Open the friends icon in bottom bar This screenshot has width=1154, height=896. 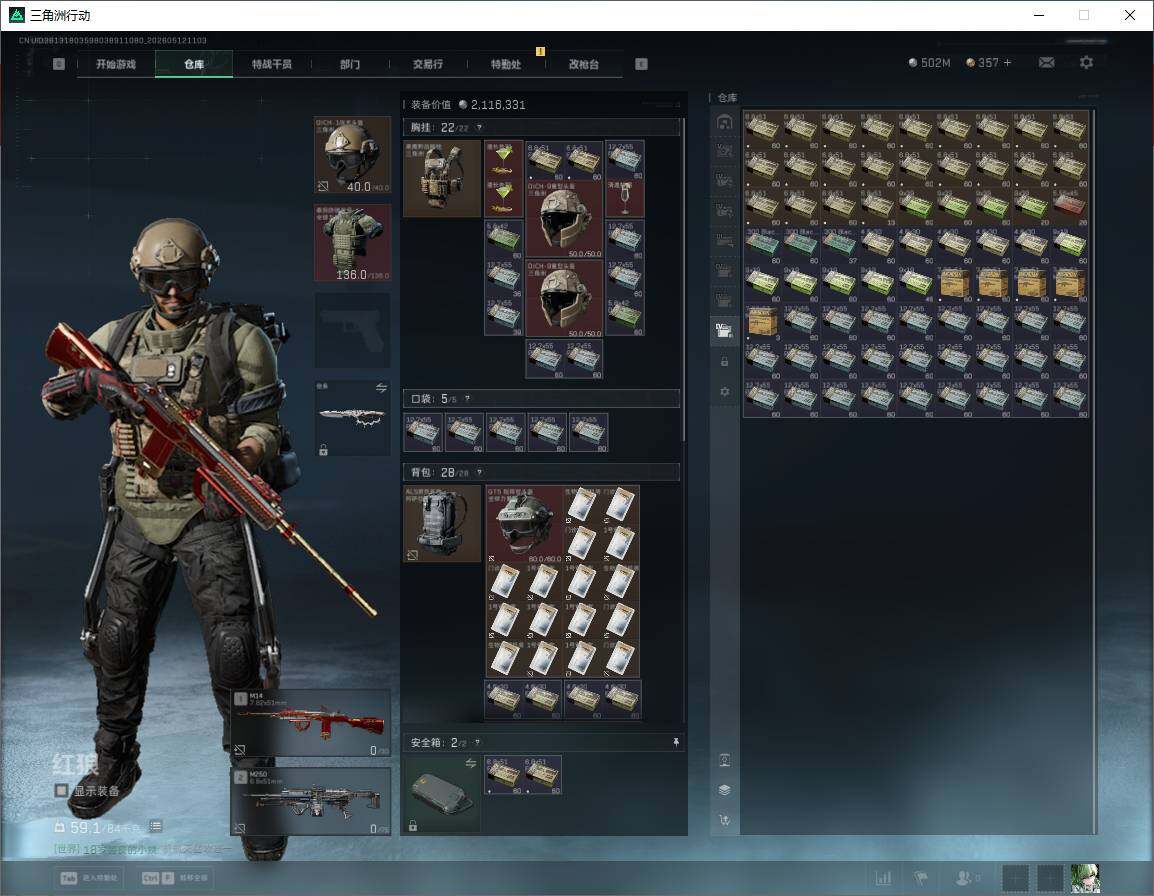click(x=965, y=878)
